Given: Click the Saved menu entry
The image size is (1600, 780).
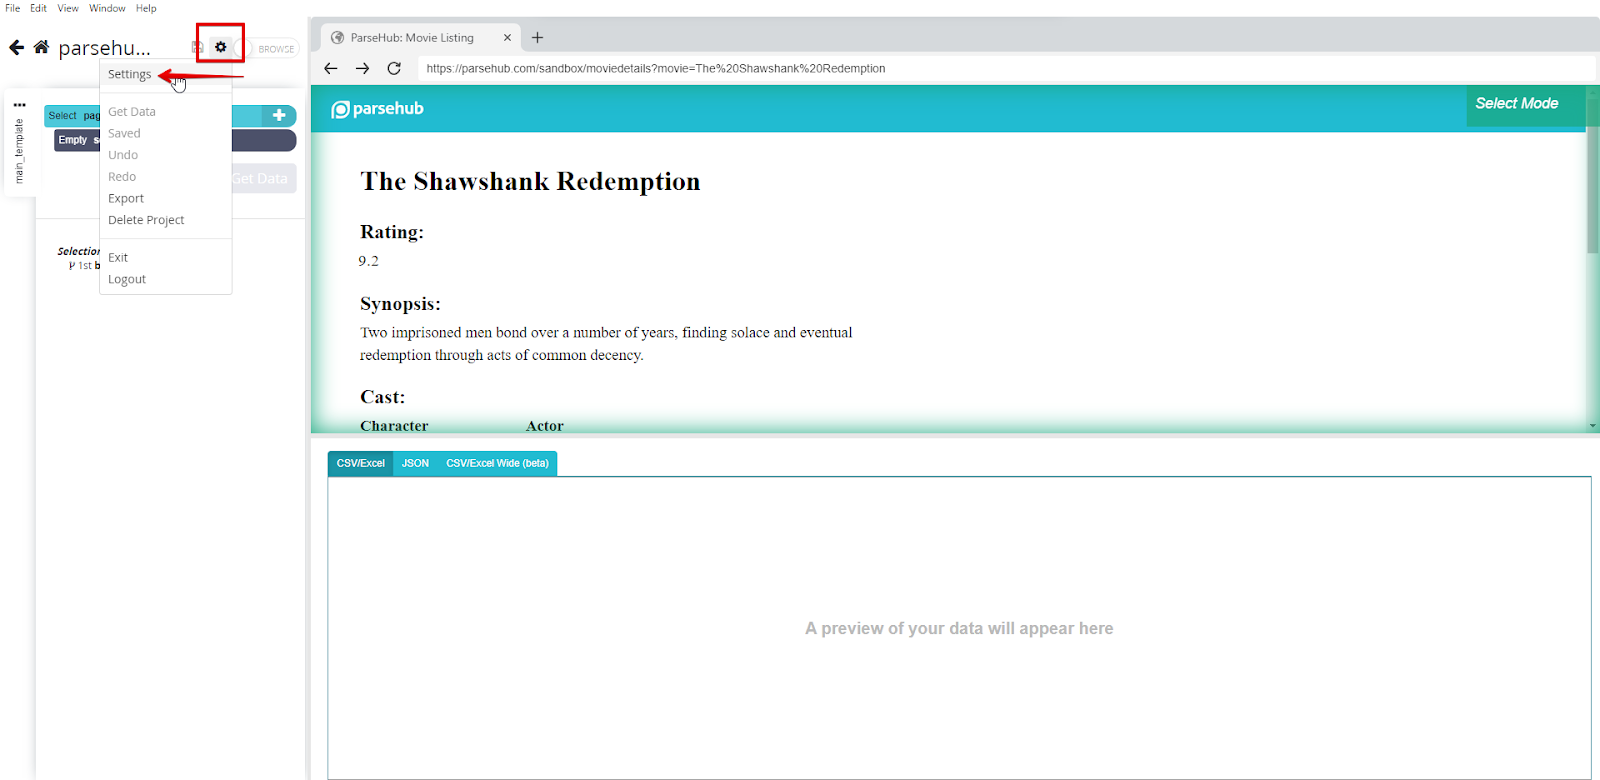Looking at the screenshot, I should coord(124,133).
